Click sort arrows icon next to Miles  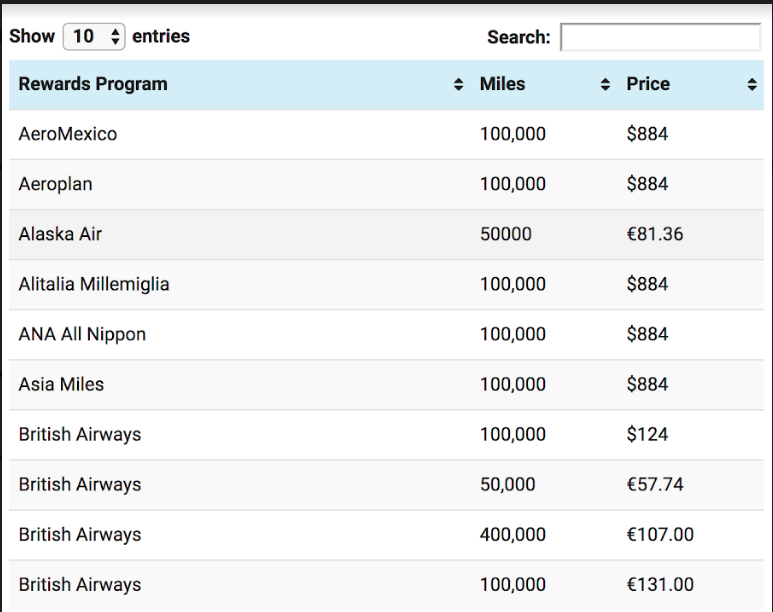click(x=605, y=84)
